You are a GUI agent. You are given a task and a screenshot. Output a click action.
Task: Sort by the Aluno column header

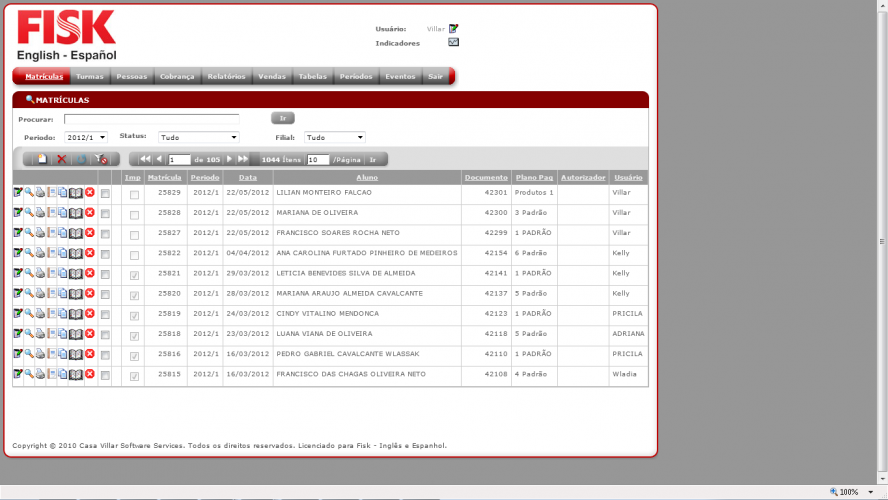click(367, 177)
